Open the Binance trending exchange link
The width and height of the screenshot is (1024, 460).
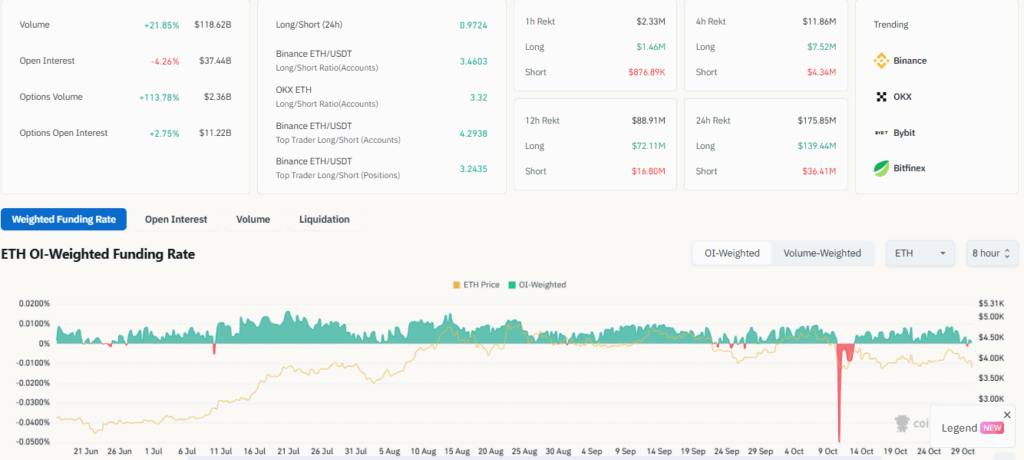click(909, 61)
